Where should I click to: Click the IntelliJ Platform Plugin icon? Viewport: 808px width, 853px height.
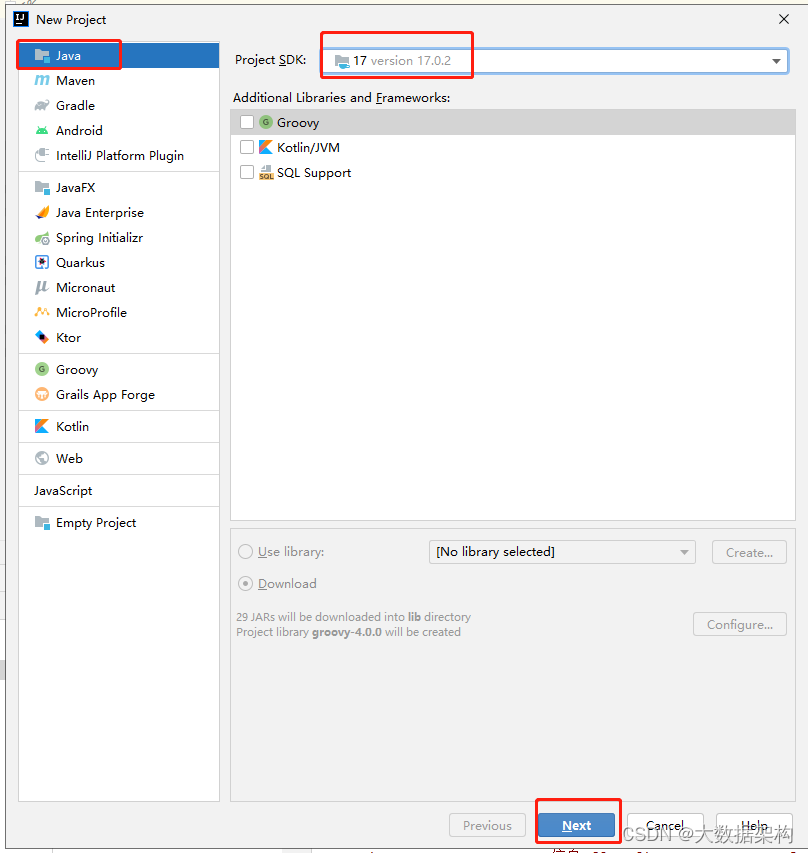[x=42, y=156]
